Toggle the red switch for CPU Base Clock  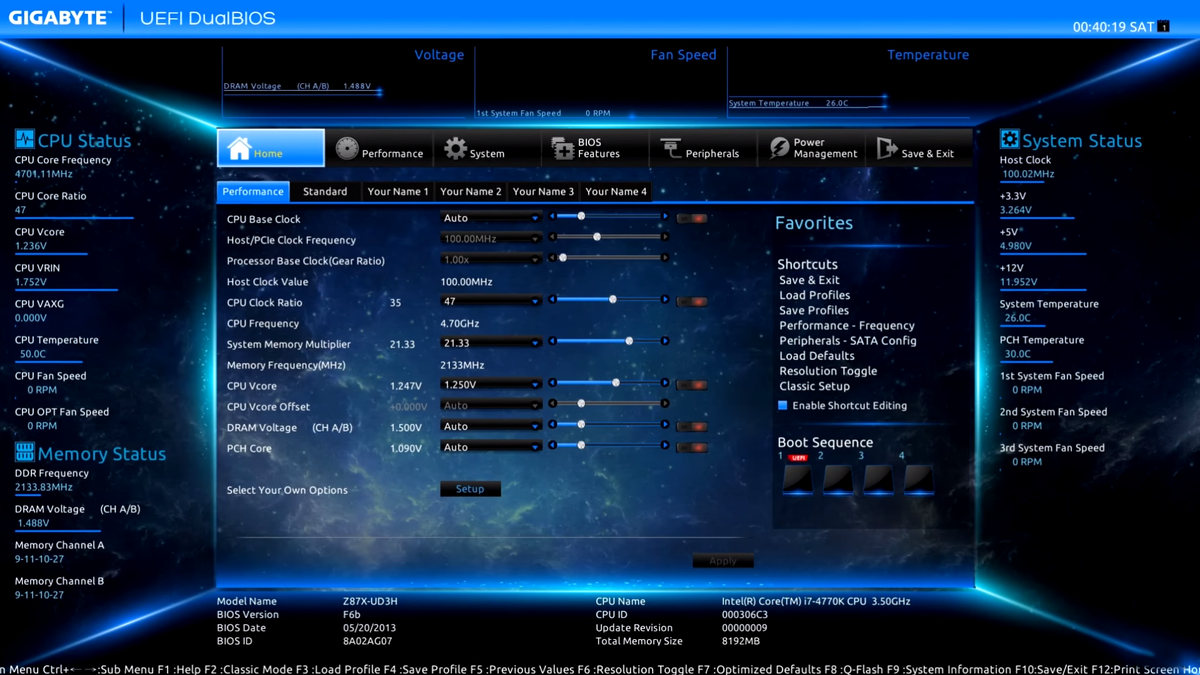click(691, 218)
